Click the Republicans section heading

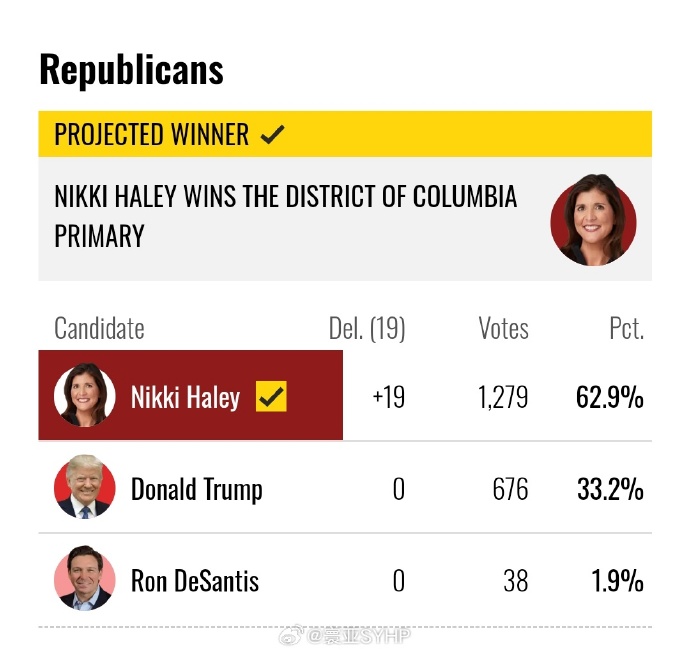pyautogui.click(x=132, y=70)
